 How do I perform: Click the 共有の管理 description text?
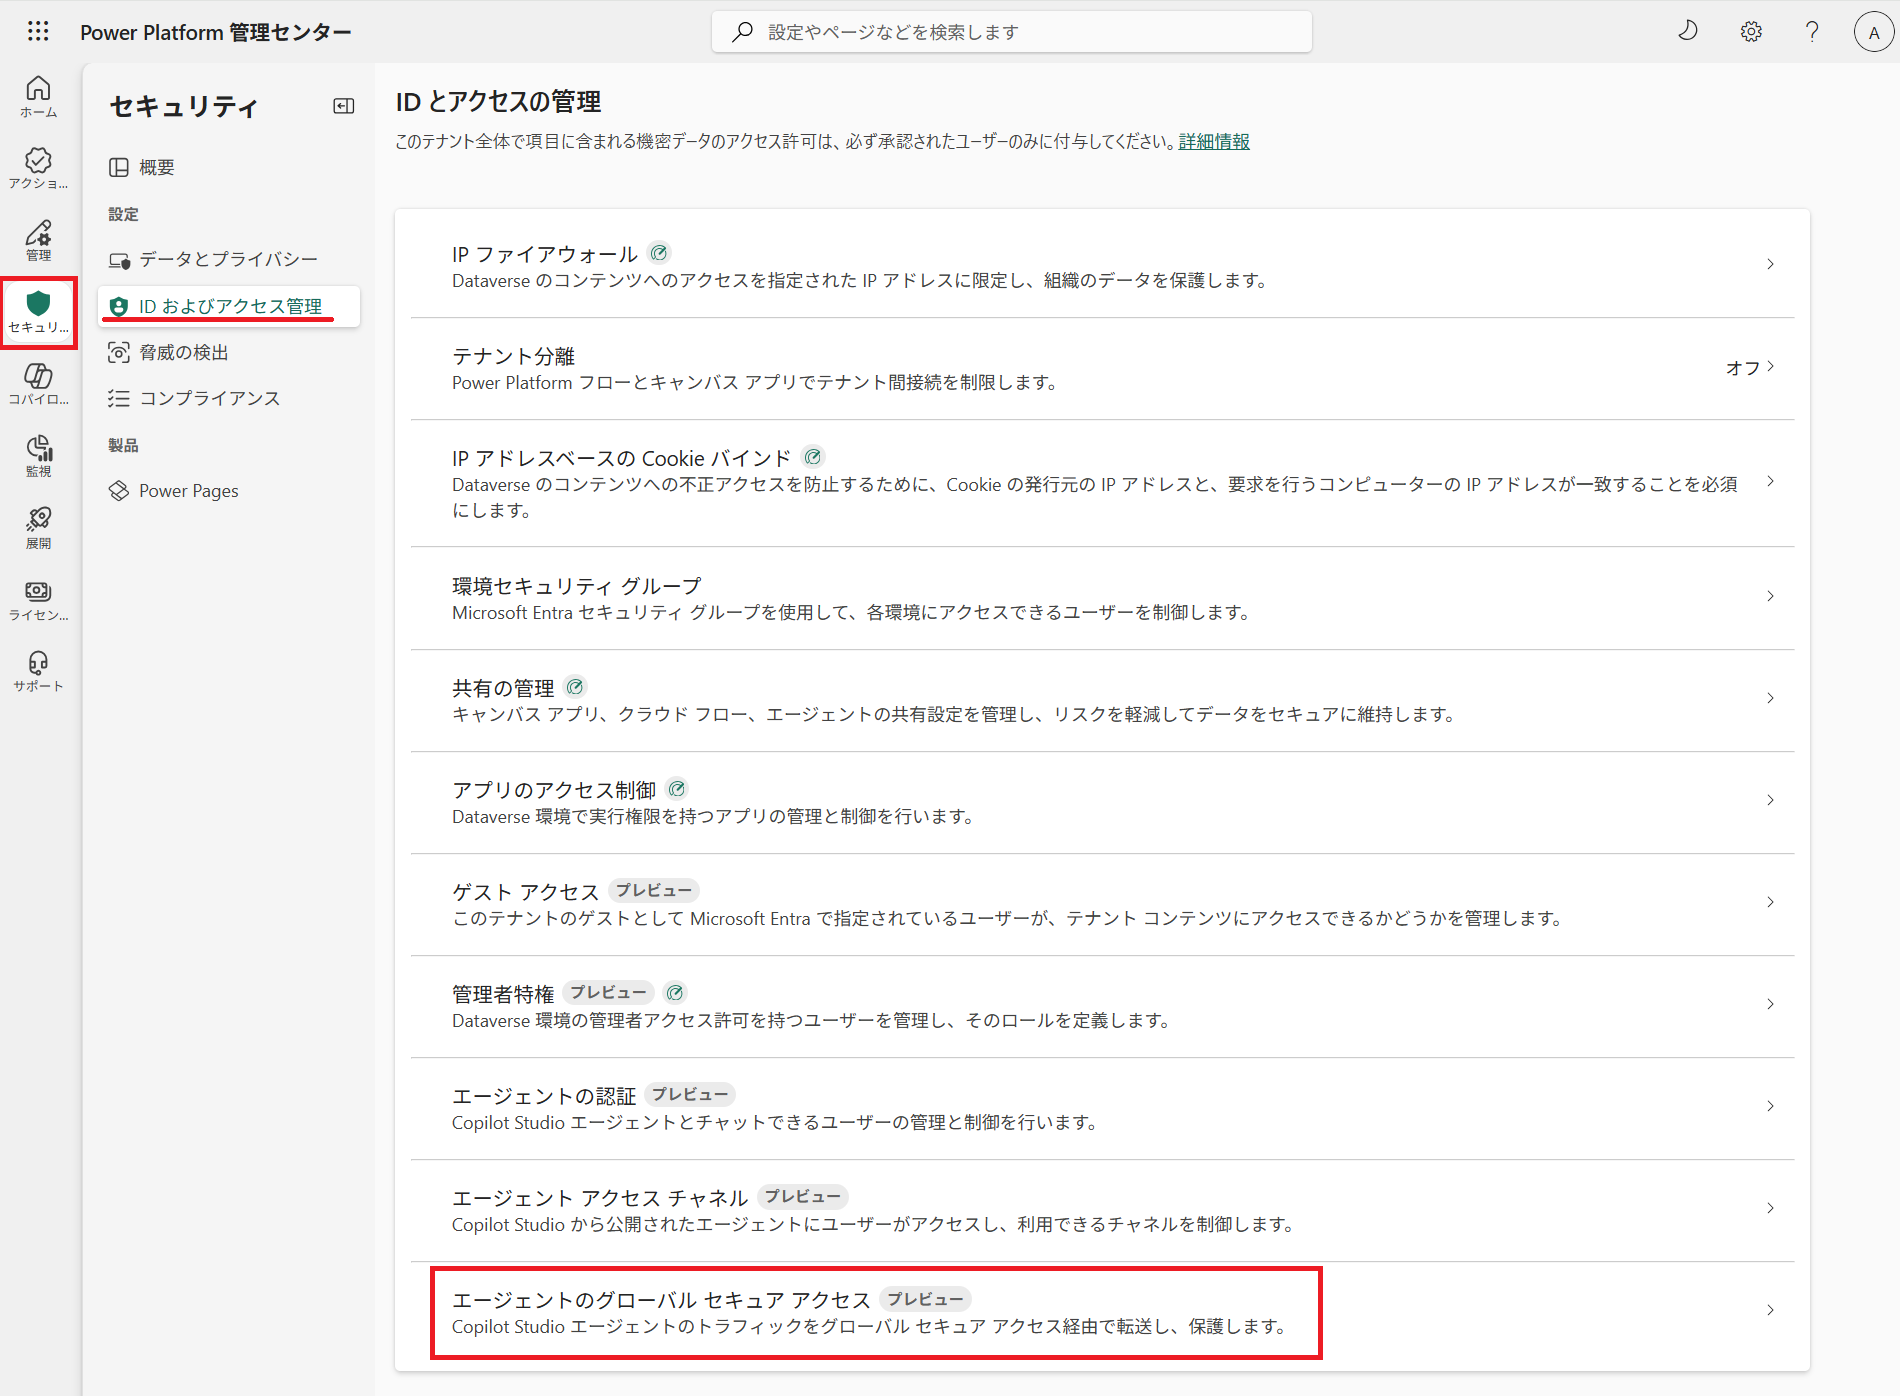tap(955, 715)
